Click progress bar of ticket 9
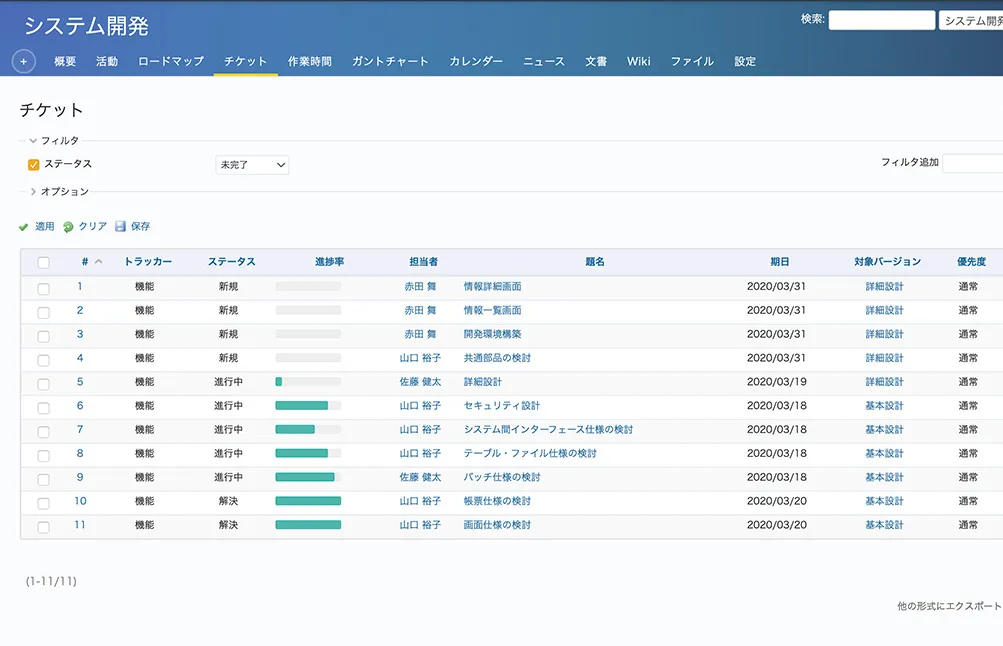Viewport: 1003px width, 646px height. [308, 478]
